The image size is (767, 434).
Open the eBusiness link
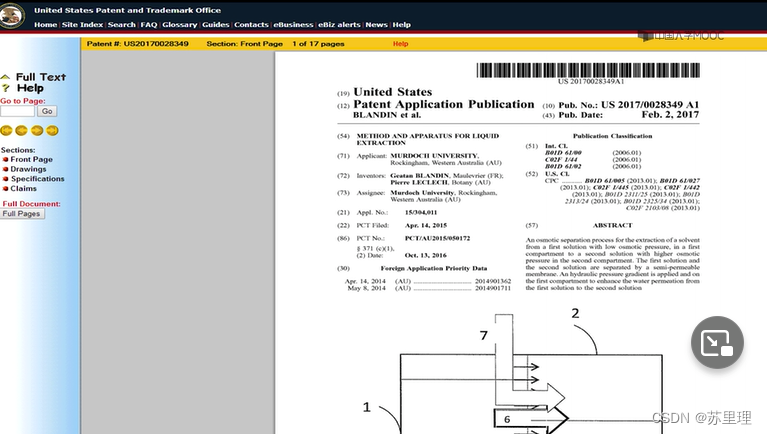coord(293,24)
